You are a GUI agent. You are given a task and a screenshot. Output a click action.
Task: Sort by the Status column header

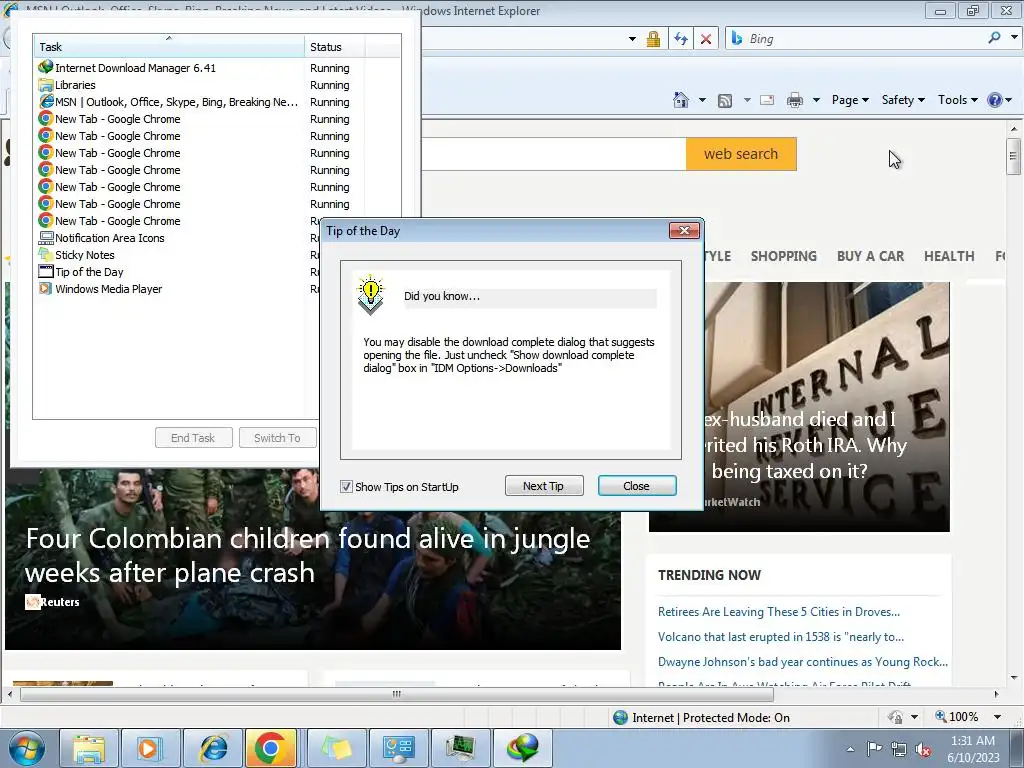(x=334, y=46)
